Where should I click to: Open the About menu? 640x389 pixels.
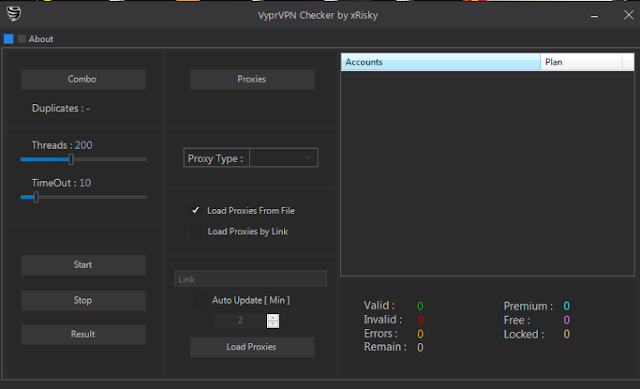tap(41, 39)
